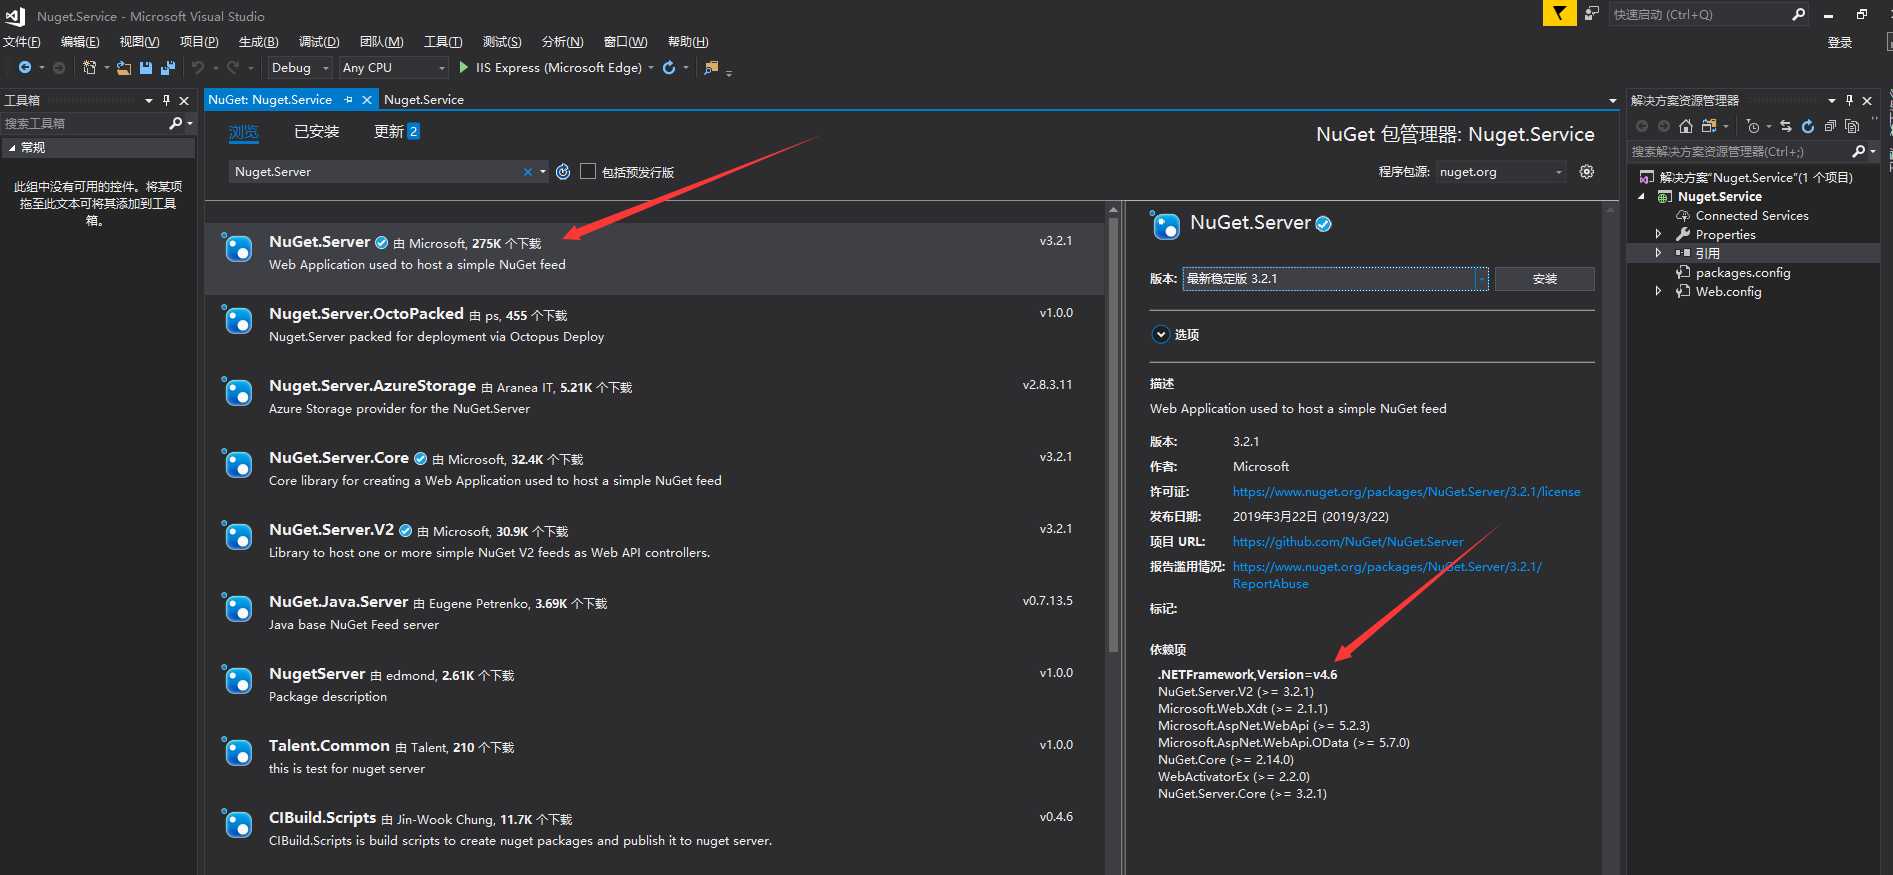This screenshot has width=1893, height=875.
Task: Pin the Solution Explorer panel
Action: coord(1849,100)
